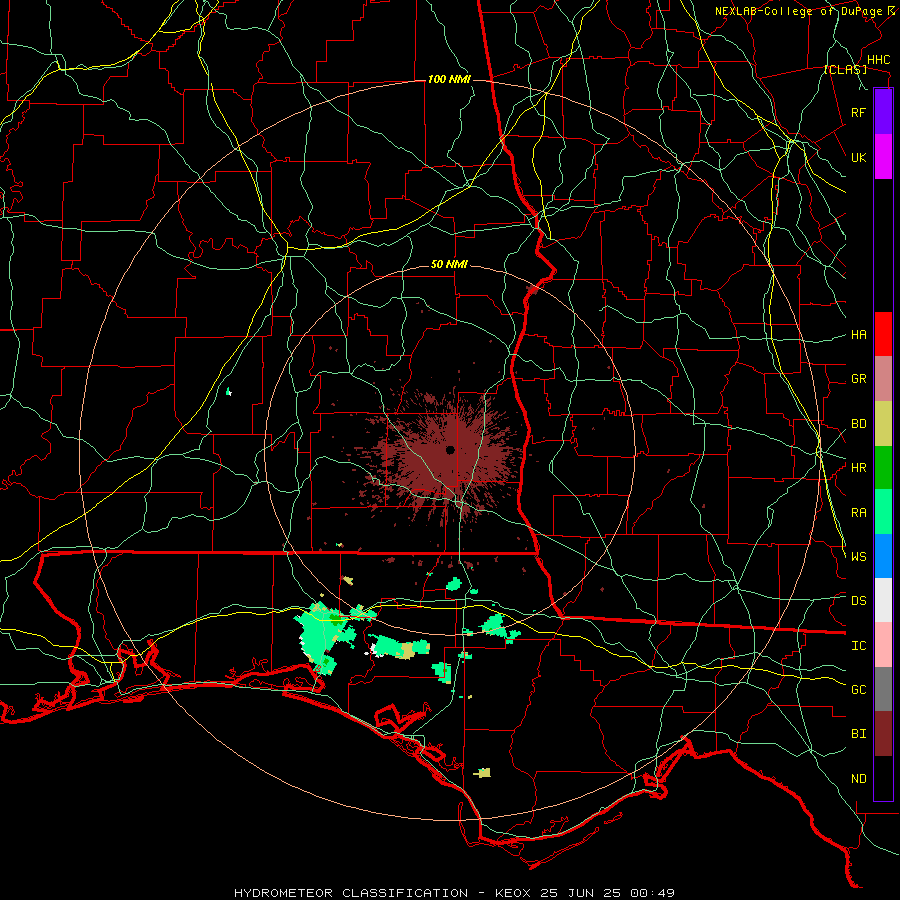Viewport: 900px width, 900px height.
Task: Click the BD legend label
Action: pos(858,424)
